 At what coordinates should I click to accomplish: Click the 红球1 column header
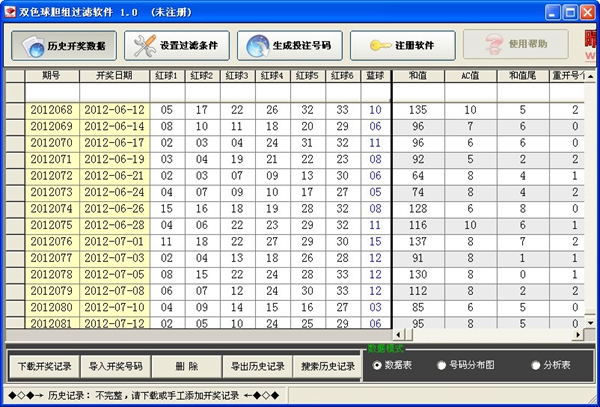tap(167, 76)
